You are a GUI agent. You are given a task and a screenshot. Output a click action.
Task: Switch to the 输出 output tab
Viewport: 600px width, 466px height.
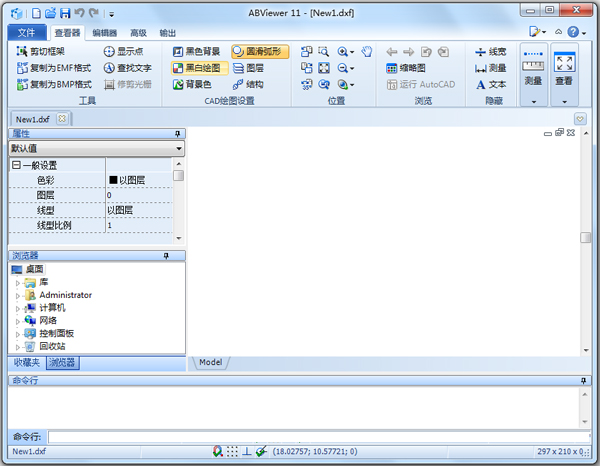tap(168, 33)
